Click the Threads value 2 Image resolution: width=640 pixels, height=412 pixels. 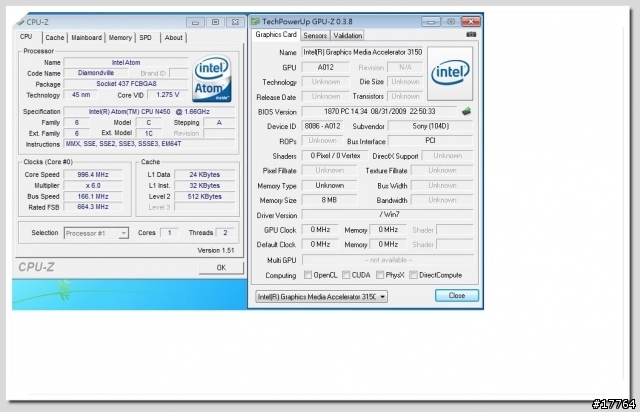pos(224,233)
